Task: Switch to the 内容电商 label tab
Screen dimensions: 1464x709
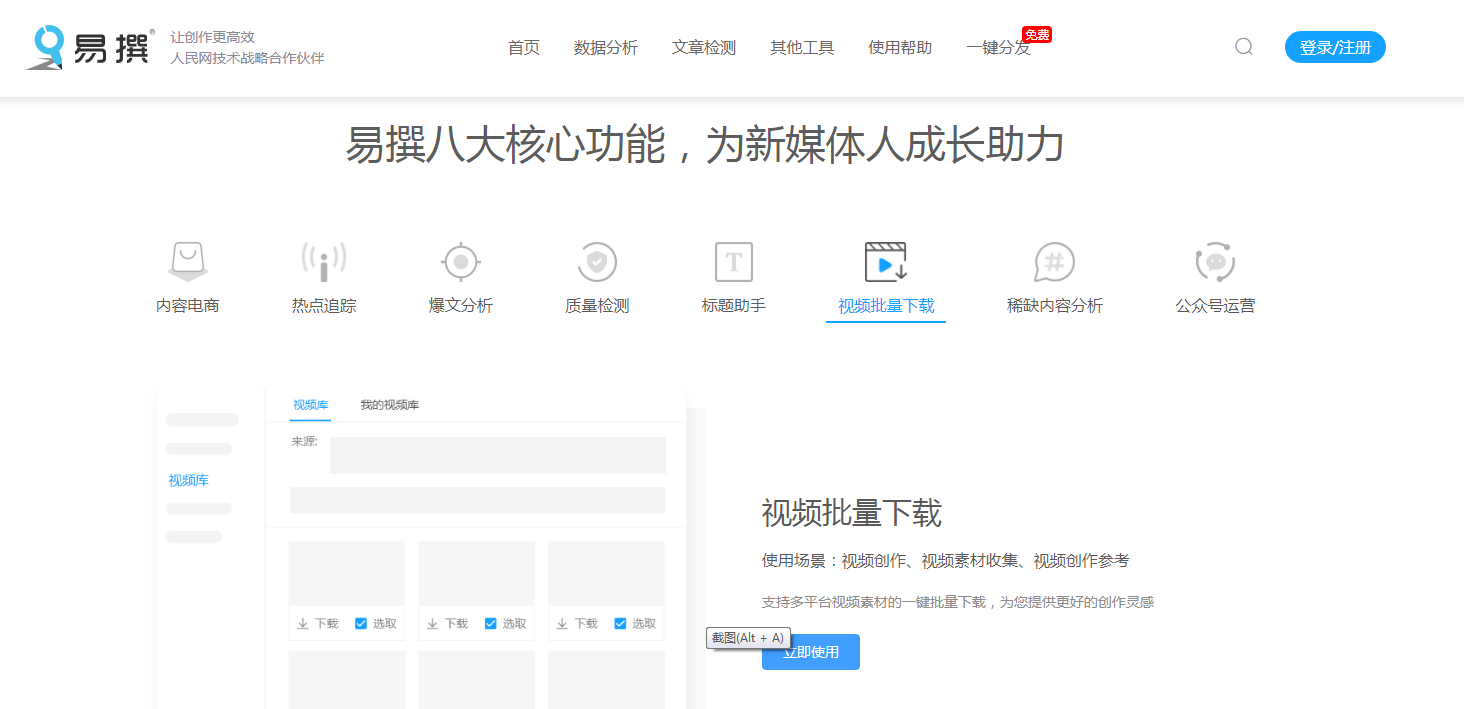Action: point(188,306)
